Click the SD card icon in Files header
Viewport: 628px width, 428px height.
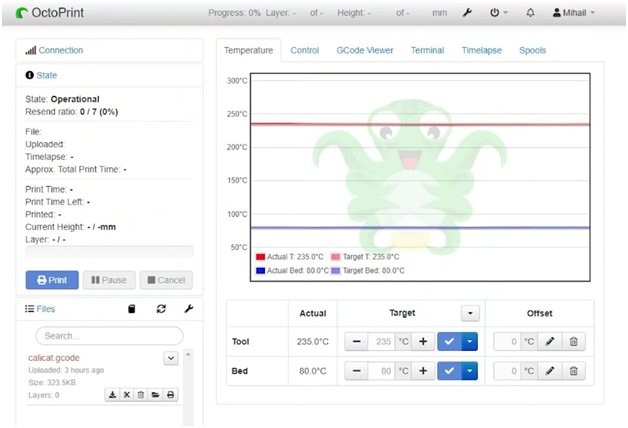click(131, 309)
